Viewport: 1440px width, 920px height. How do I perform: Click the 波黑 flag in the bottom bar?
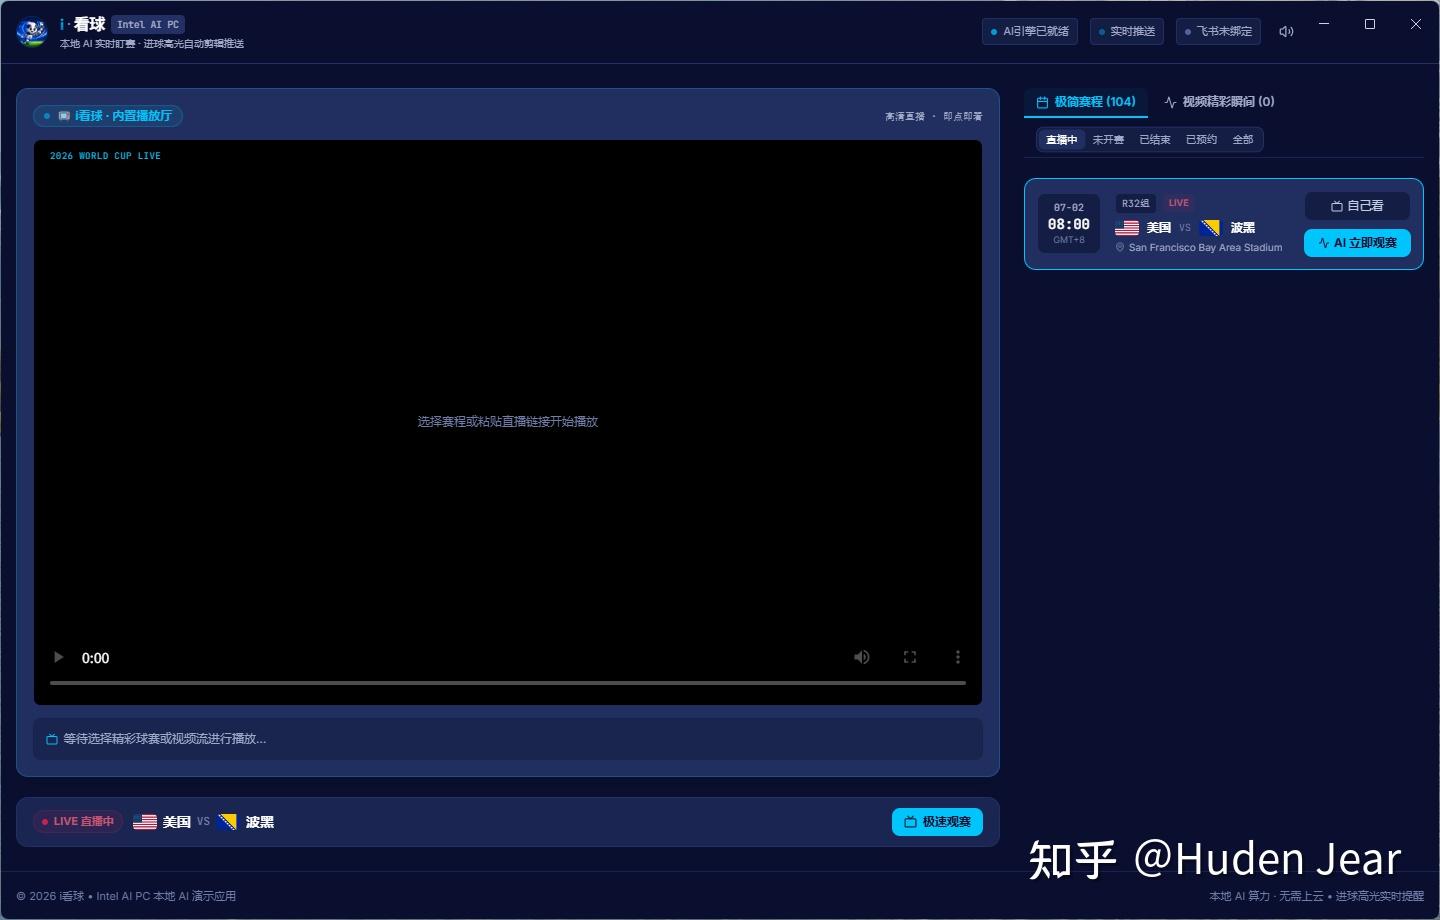pyautogui.click(x=227, y=822)
